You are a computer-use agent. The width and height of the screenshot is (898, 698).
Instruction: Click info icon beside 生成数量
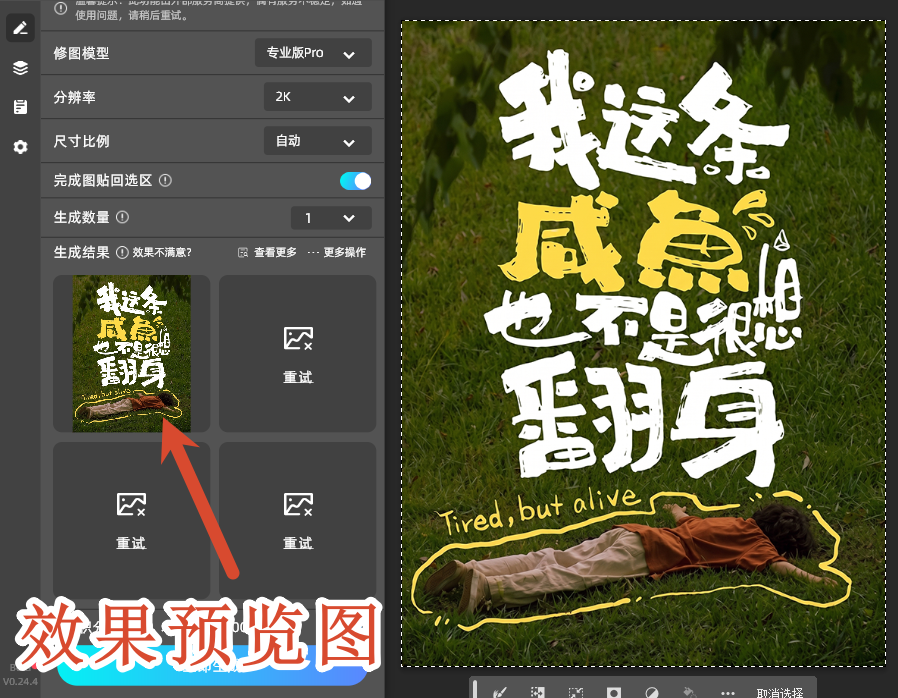click(123, 217)
